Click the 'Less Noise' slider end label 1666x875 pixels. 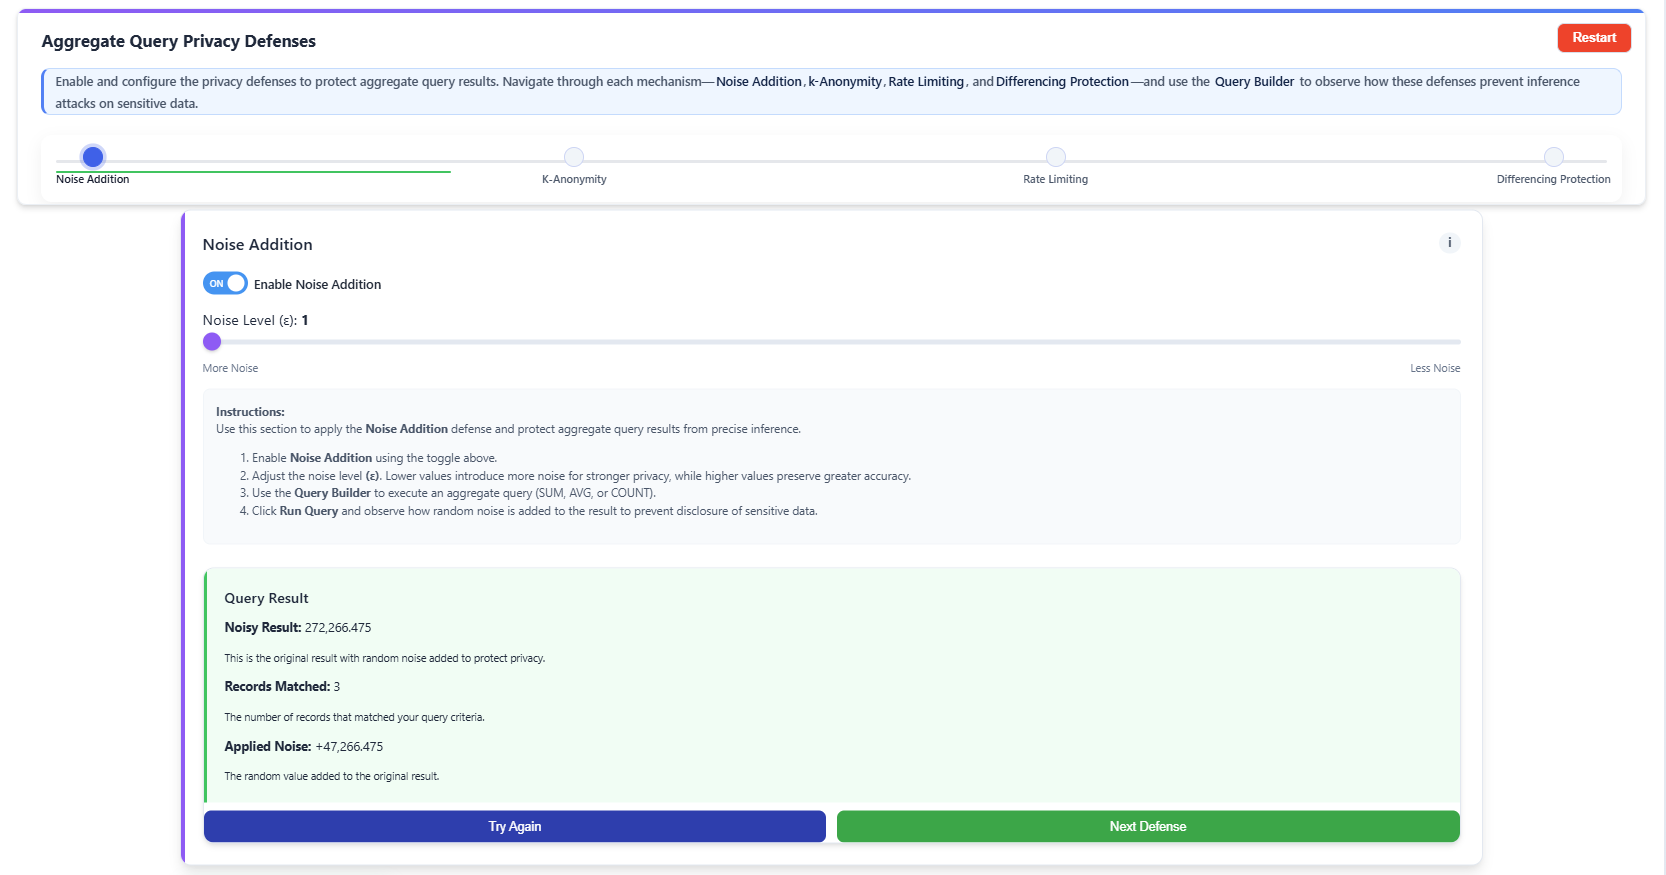point(1435,369)
